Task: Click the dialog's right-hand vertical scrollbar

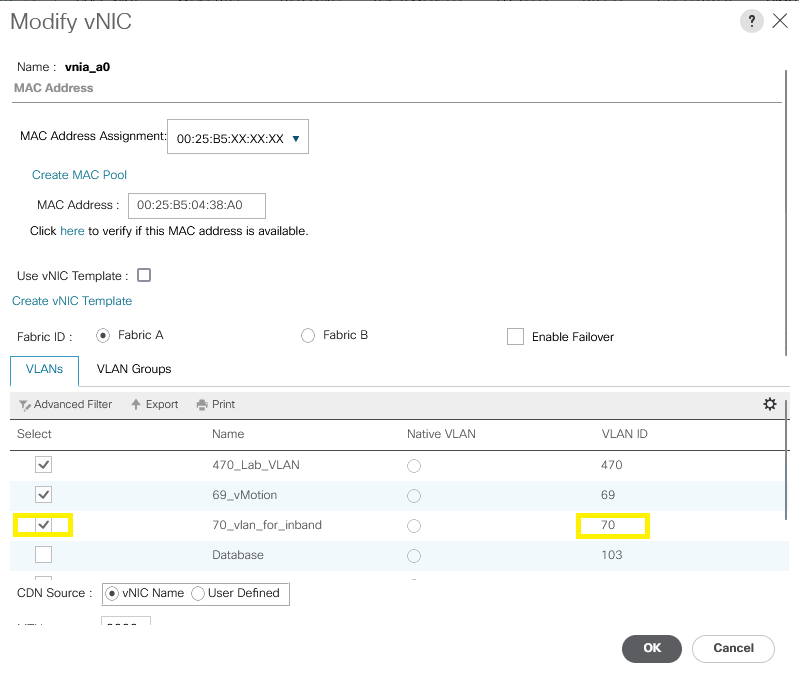Action: tap(786, 213)
